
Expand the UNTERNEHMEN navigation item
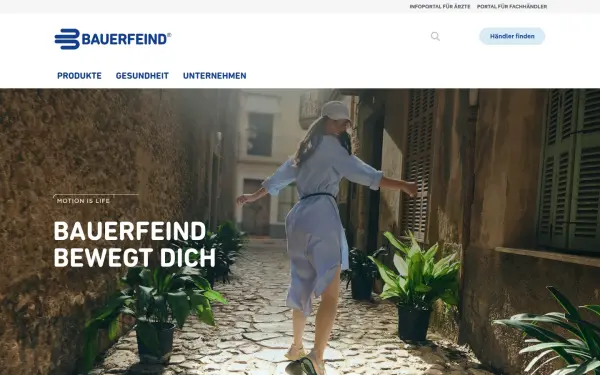(x=214, y=76)
